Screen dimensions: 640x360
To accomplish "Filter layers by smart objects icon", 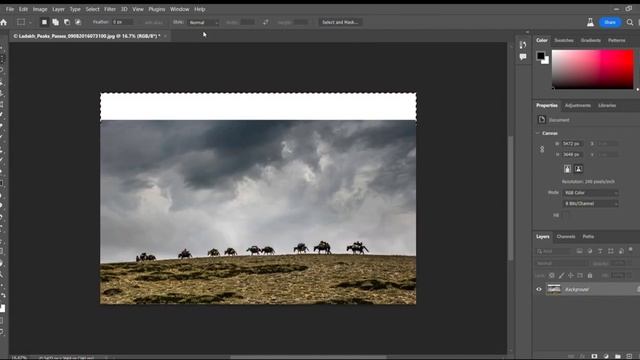I will [621, 251].
